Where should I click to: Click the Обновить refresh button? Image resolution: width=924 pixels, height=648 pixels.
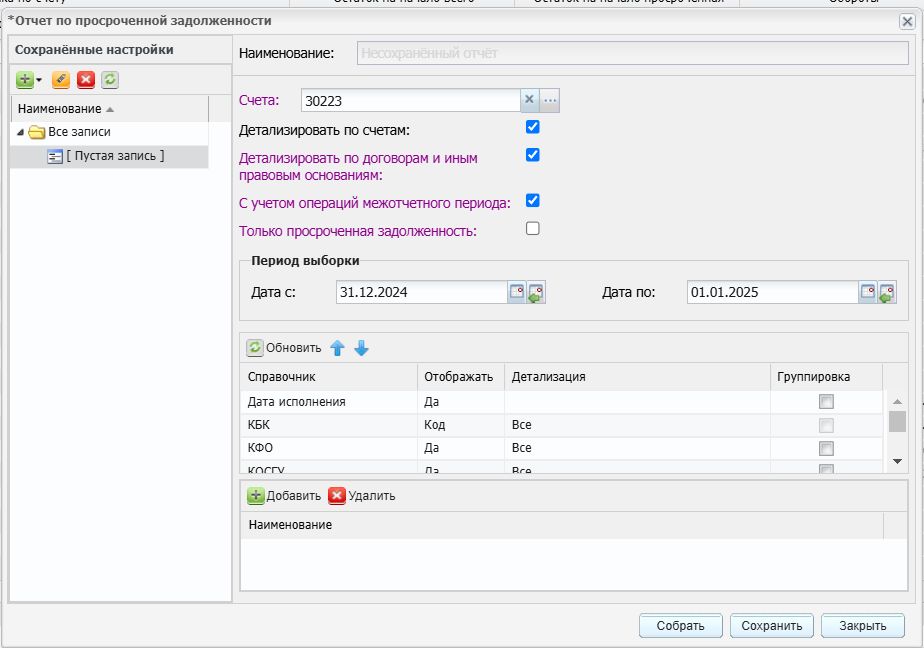point(284,348)
